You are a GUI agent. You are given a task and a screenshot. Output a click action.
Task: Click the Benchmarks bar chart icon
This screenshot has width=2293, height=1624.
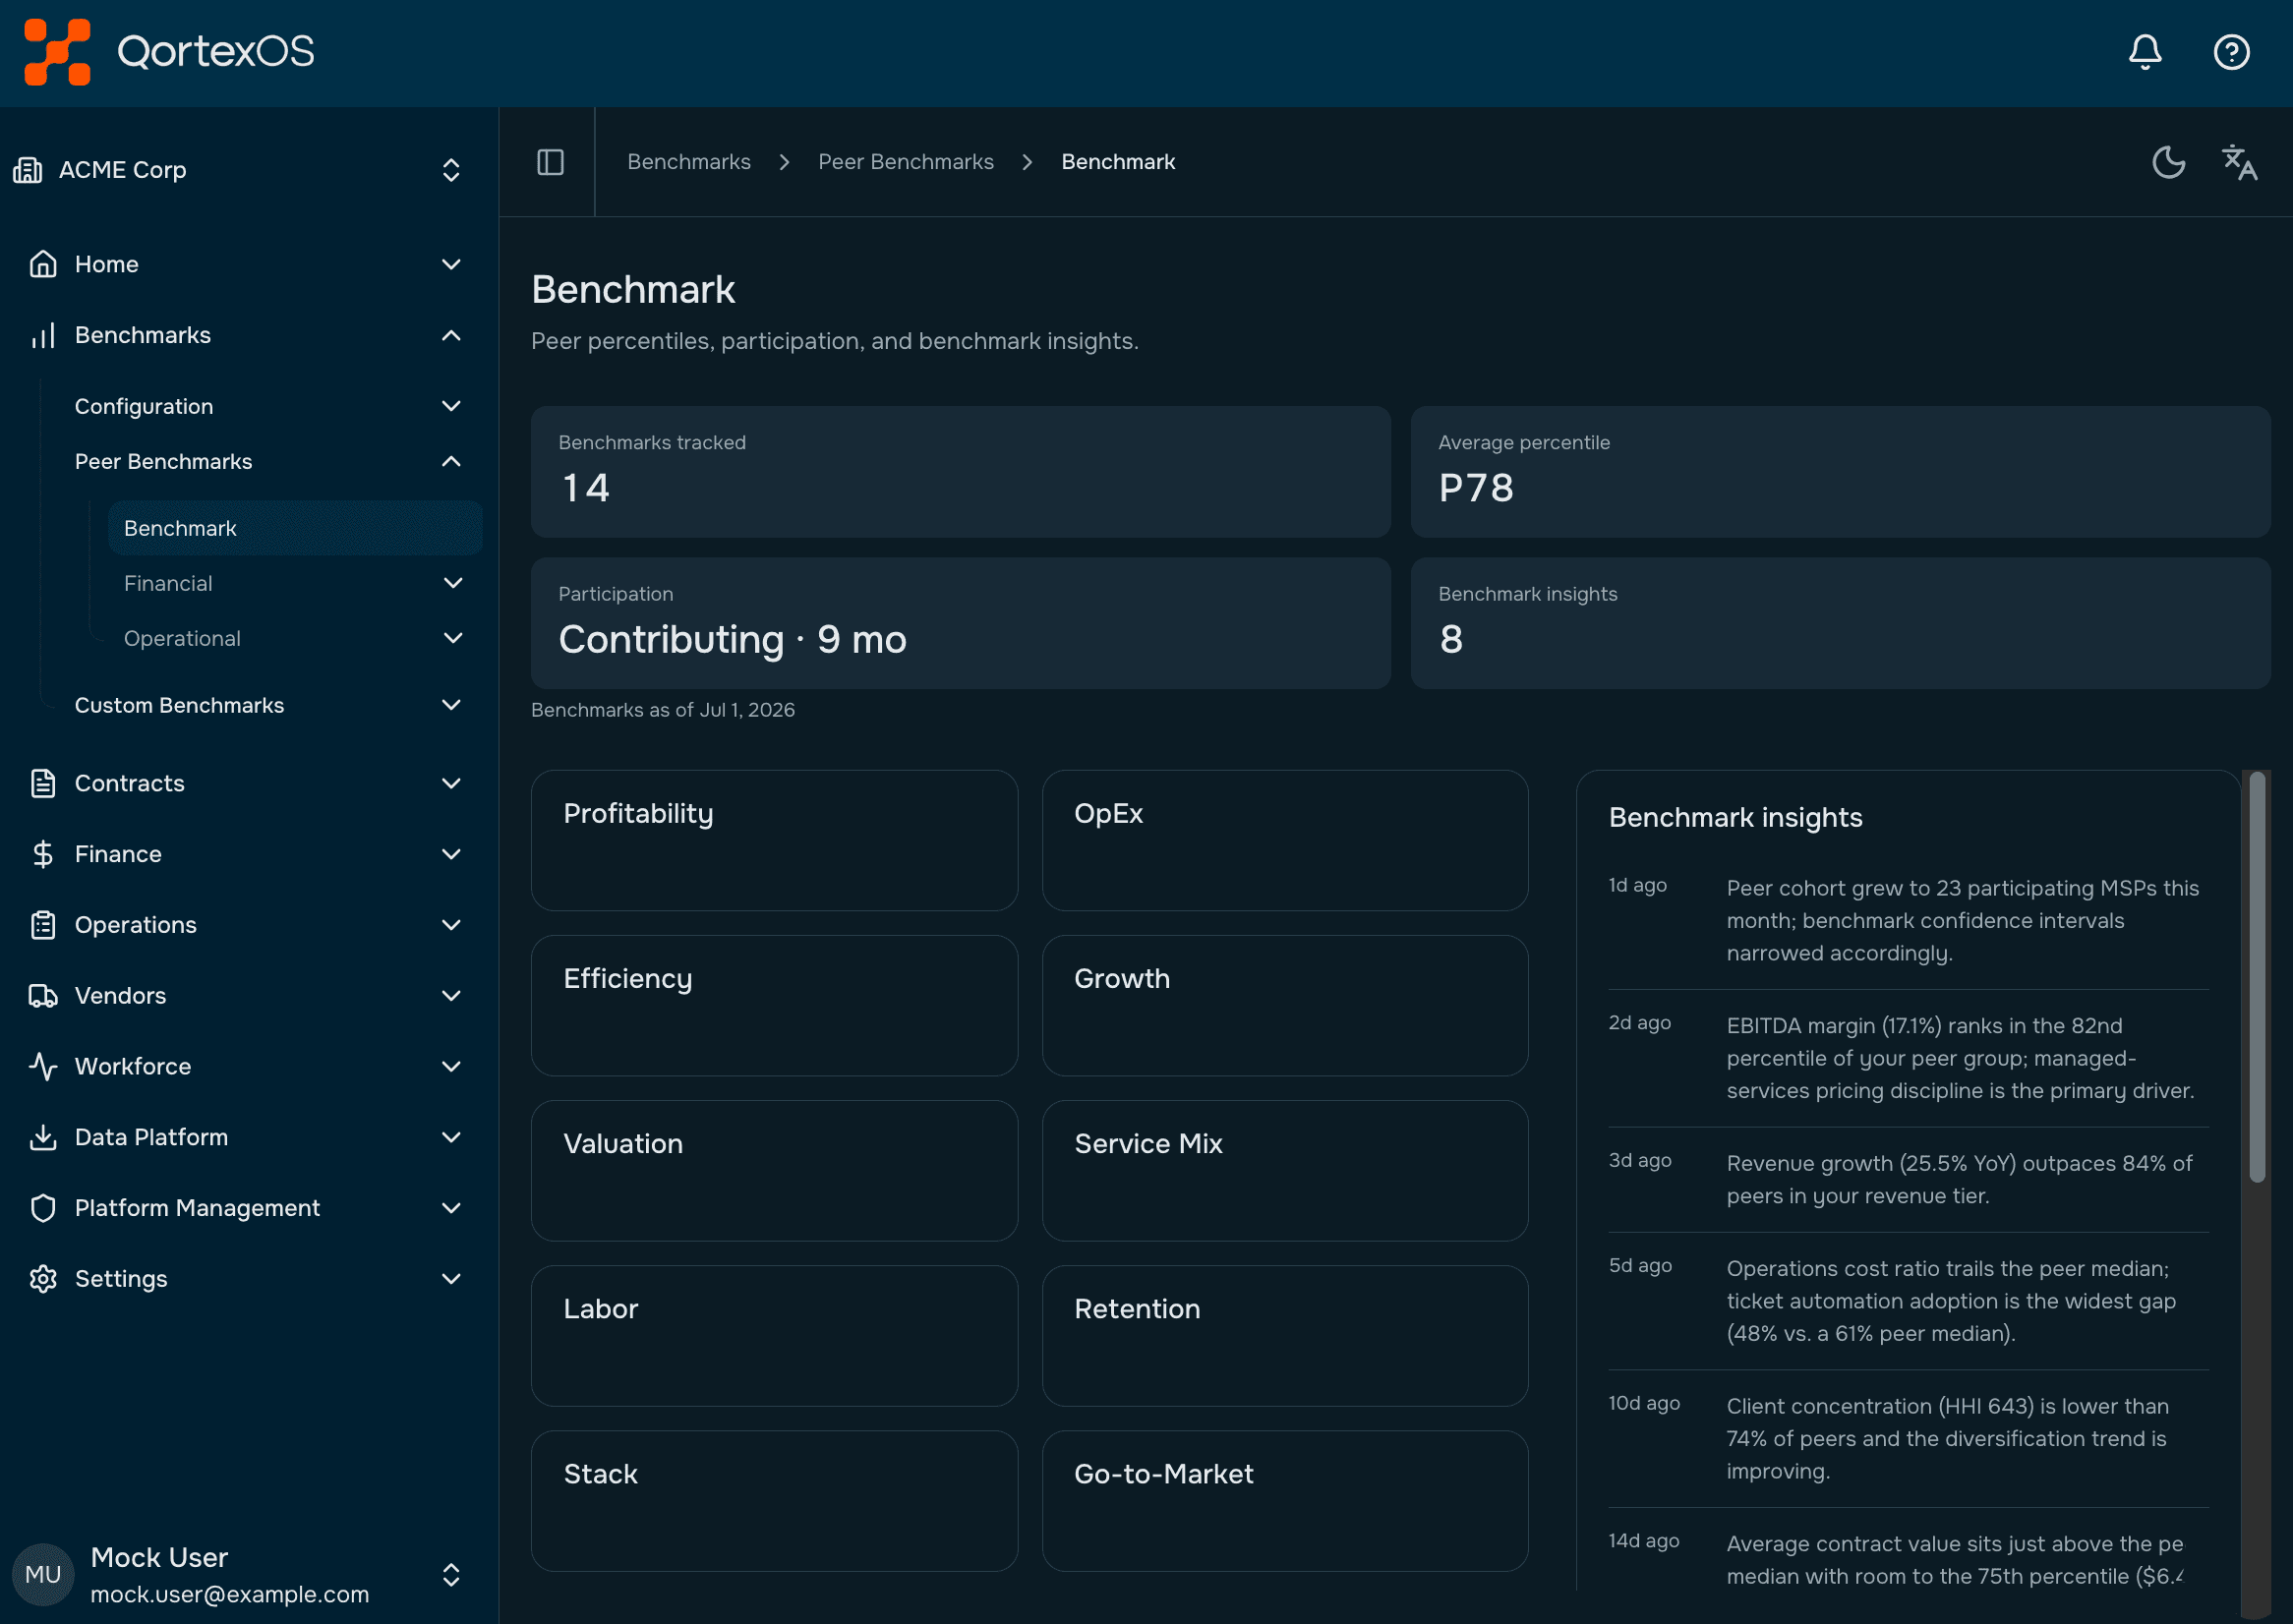(x=43, y=335)
